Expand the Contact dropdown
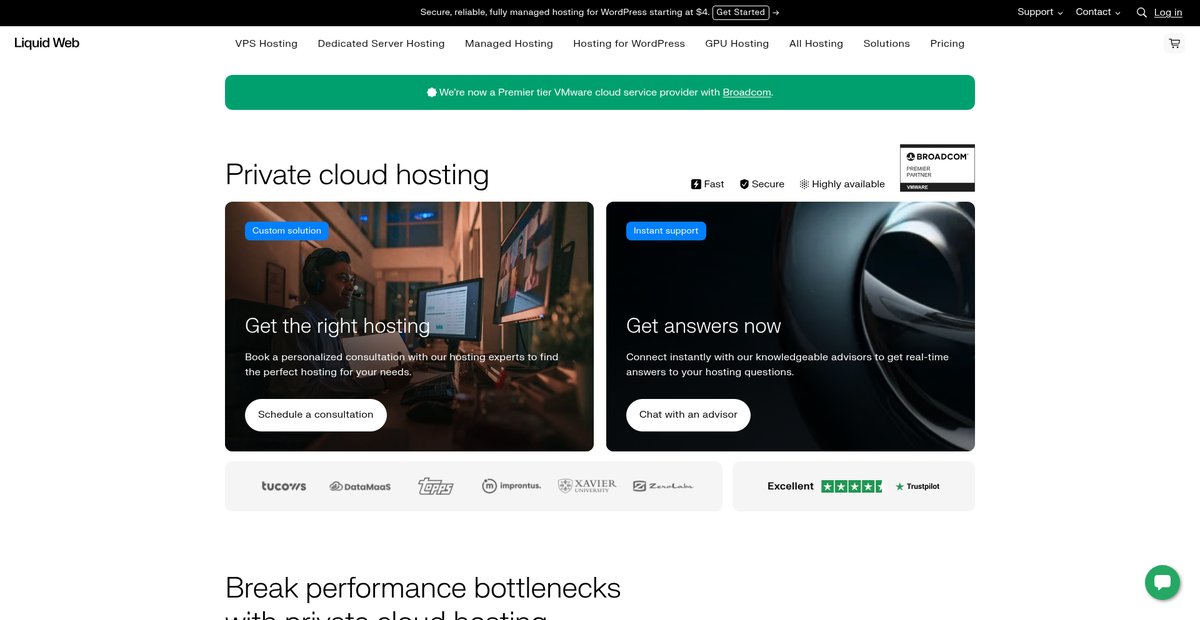Screen dimensions: 1200x620 coord(1098,12)
